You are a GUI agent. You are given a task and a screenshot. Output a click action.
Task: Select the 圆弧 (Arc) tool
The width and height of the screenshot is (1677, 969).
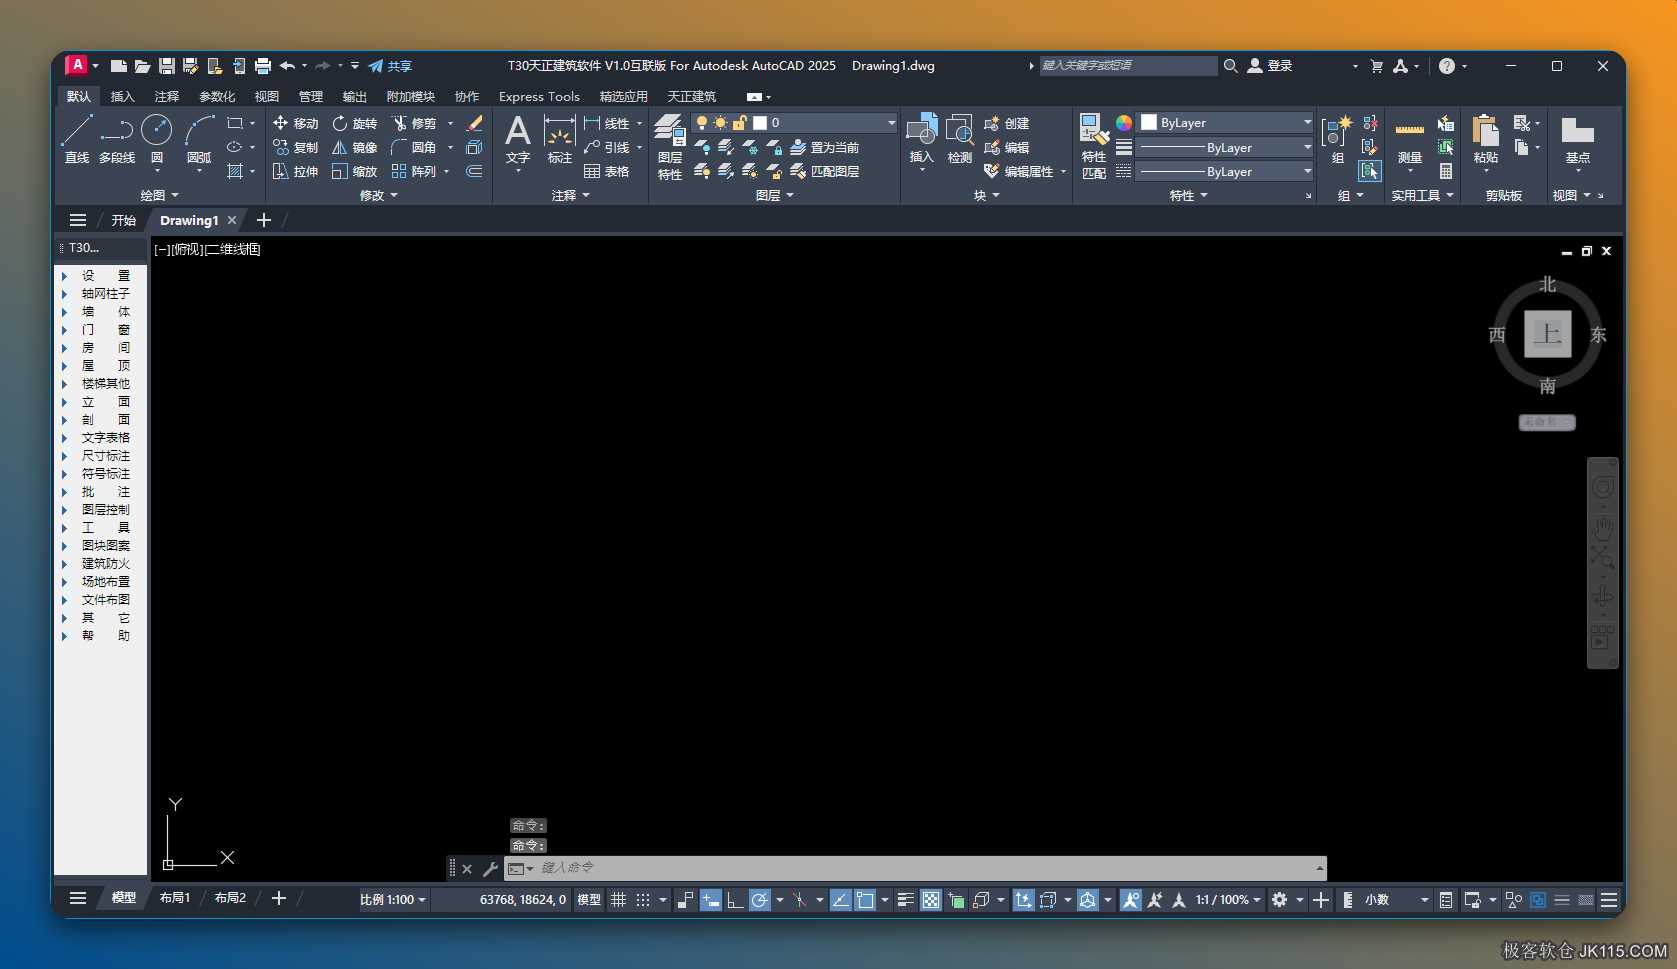pyautogui.click(x=199, y=139)
